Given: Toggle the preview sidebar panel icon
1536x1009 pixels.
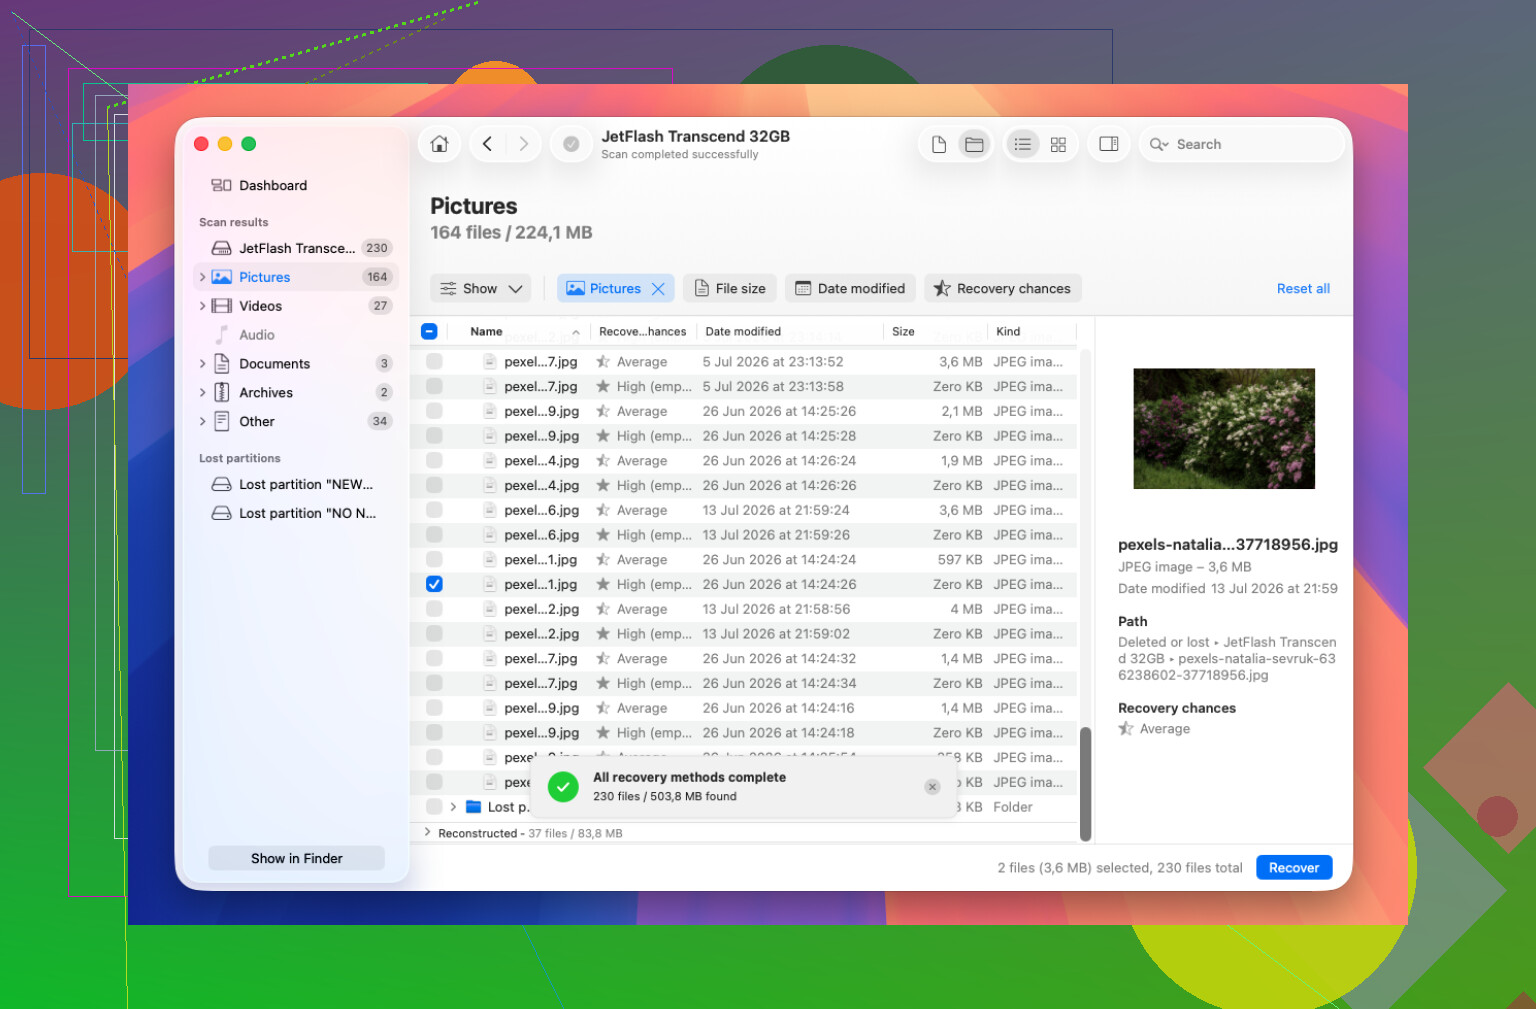Looking at the screenshot, I should 1109,144.
